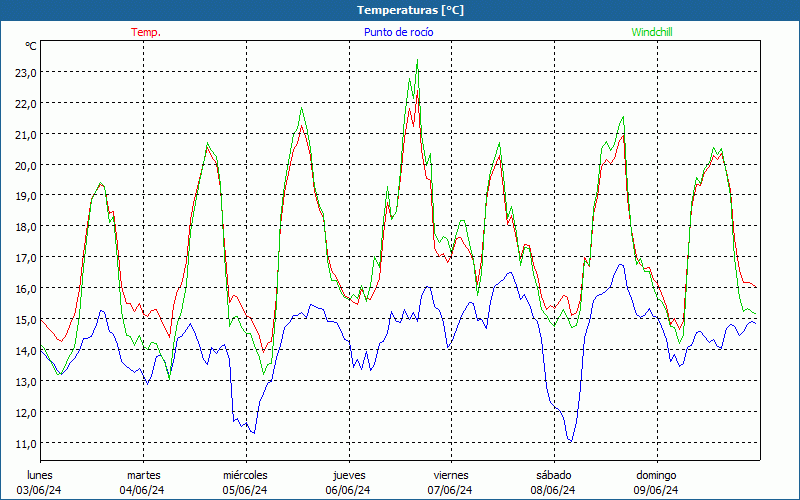
Task: Click the 06/06/24 date label
Action: 348,490
